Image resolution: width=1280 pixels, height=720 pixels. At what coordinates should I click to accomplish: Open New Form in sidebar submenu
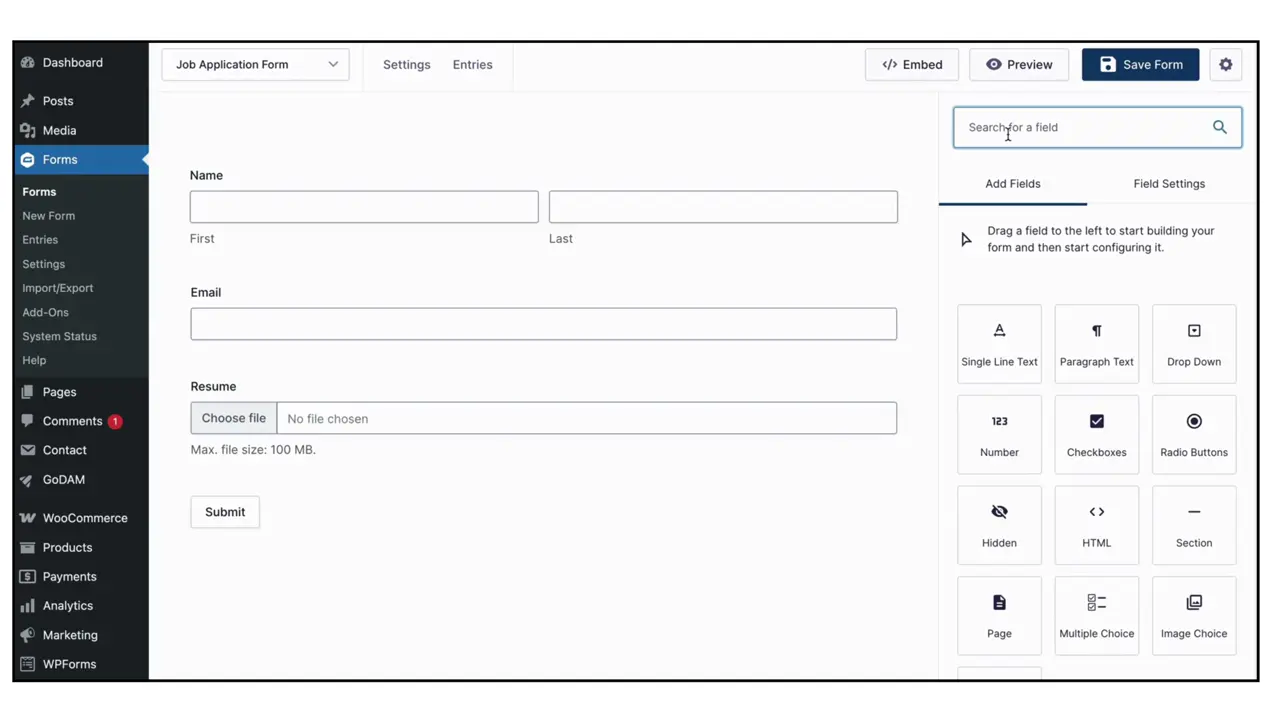tap(49, 216)
